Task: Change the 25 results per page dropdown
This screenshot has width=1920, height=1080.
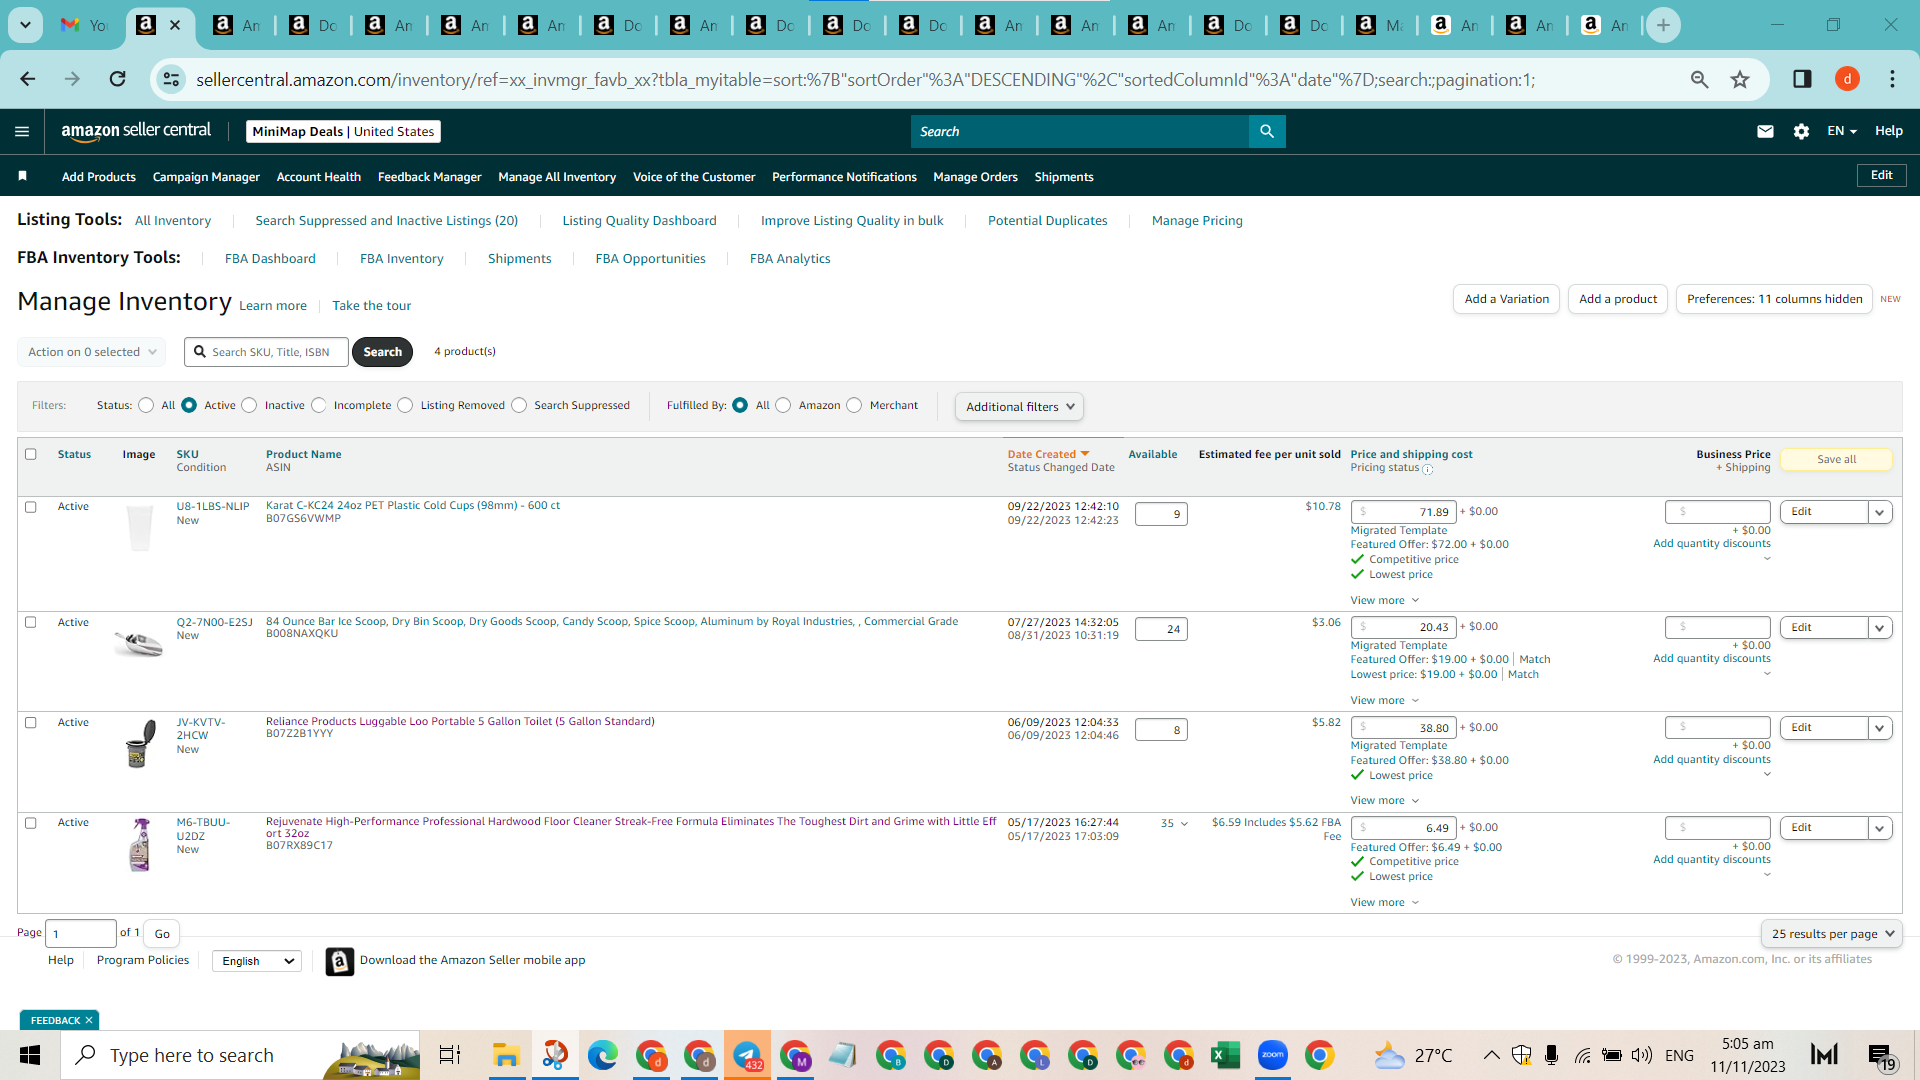Action: tap(1832, 934)
